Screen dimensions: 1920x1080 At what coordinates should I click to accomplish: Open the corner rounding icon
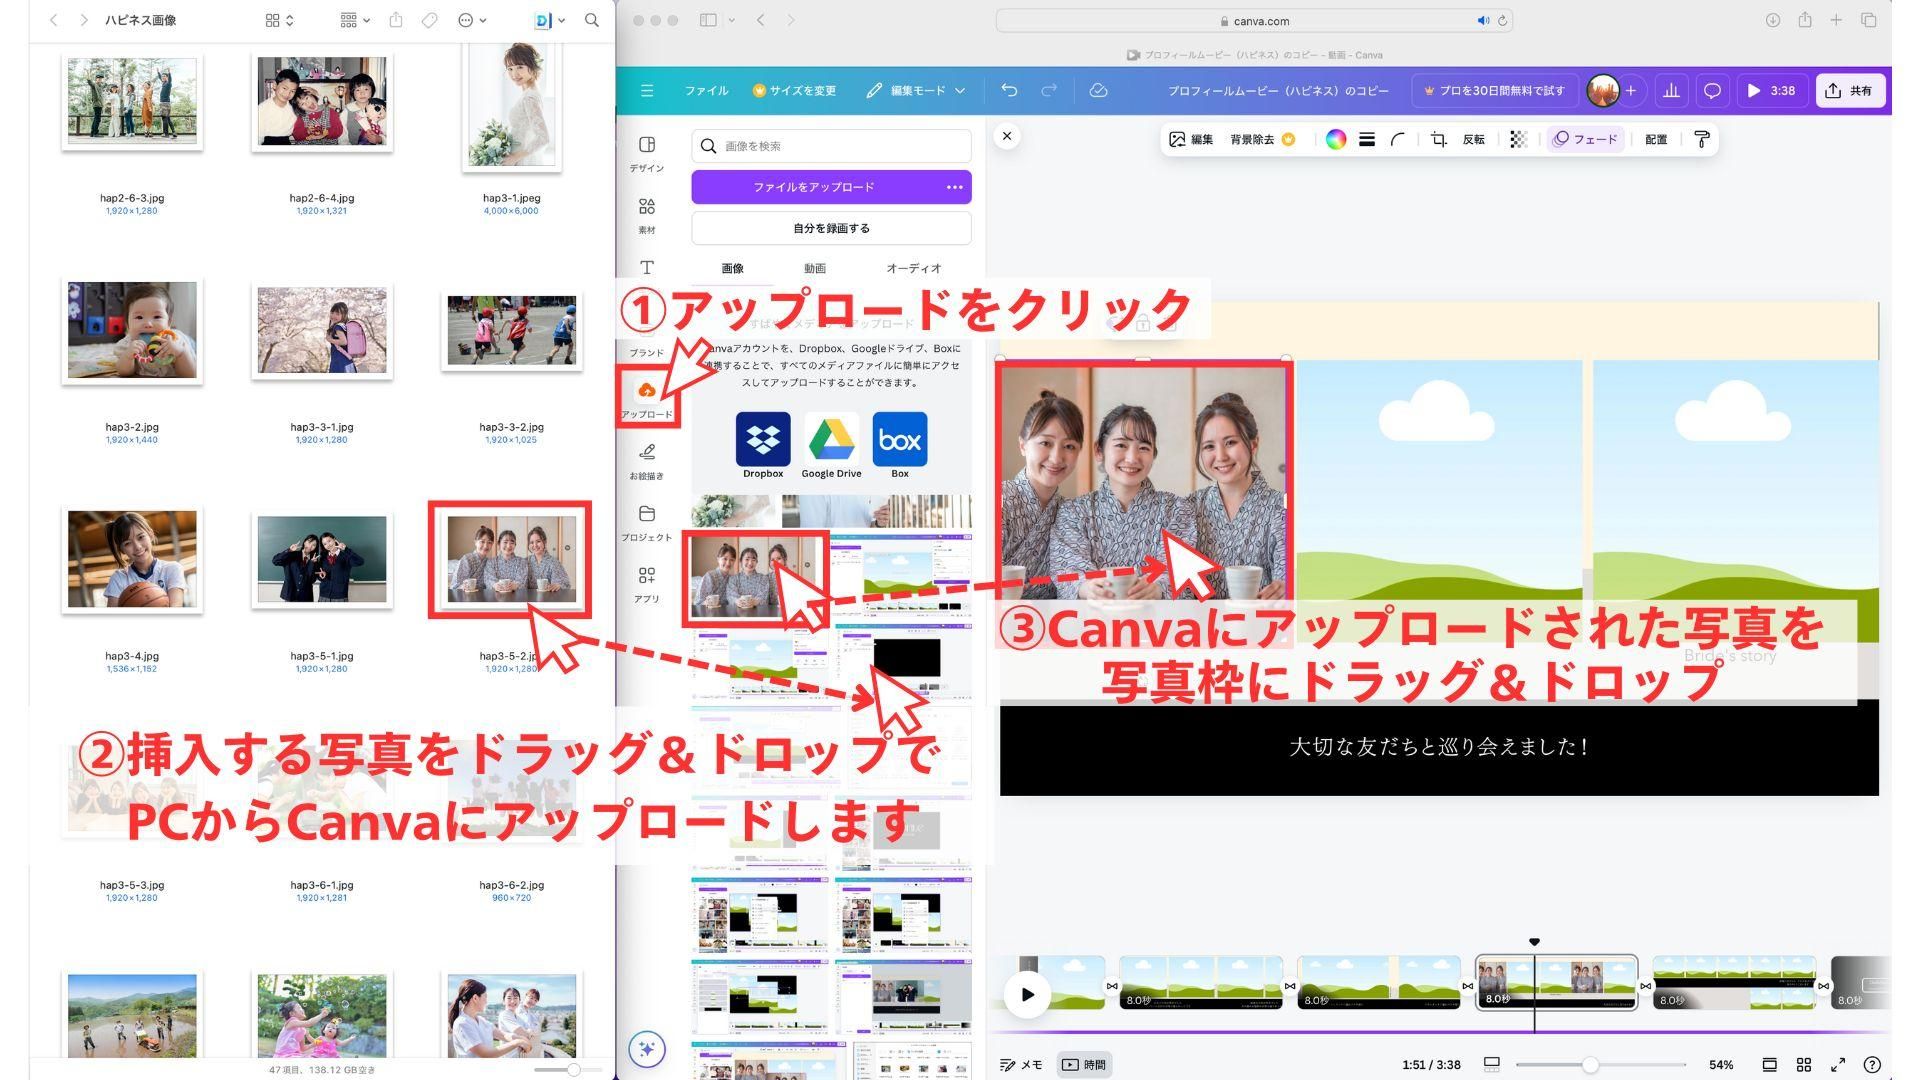[1398, 139]
